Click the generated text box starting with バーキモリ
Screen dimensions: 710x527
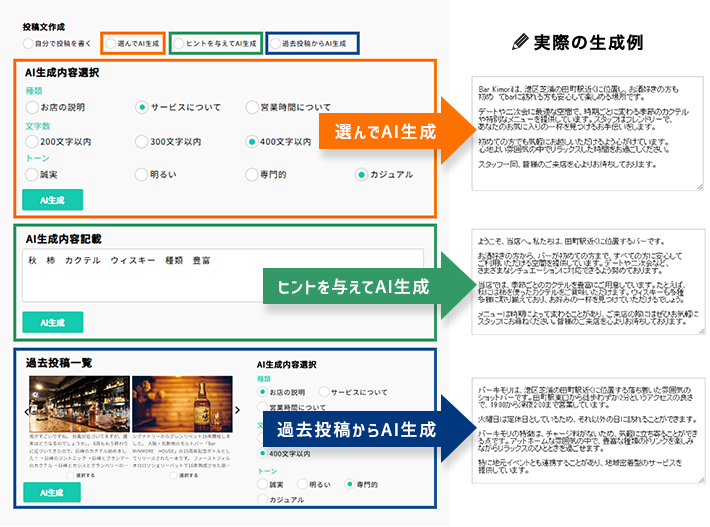click(x=588, y=431)
